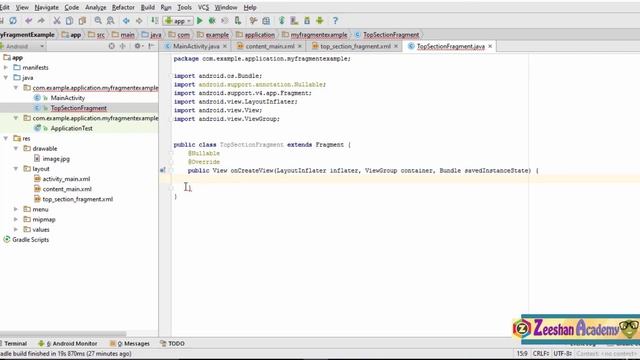This screenshot has height=360, width=640.
Task: Close the TopSectionFragment.java tab
Action: coord(490,46)
